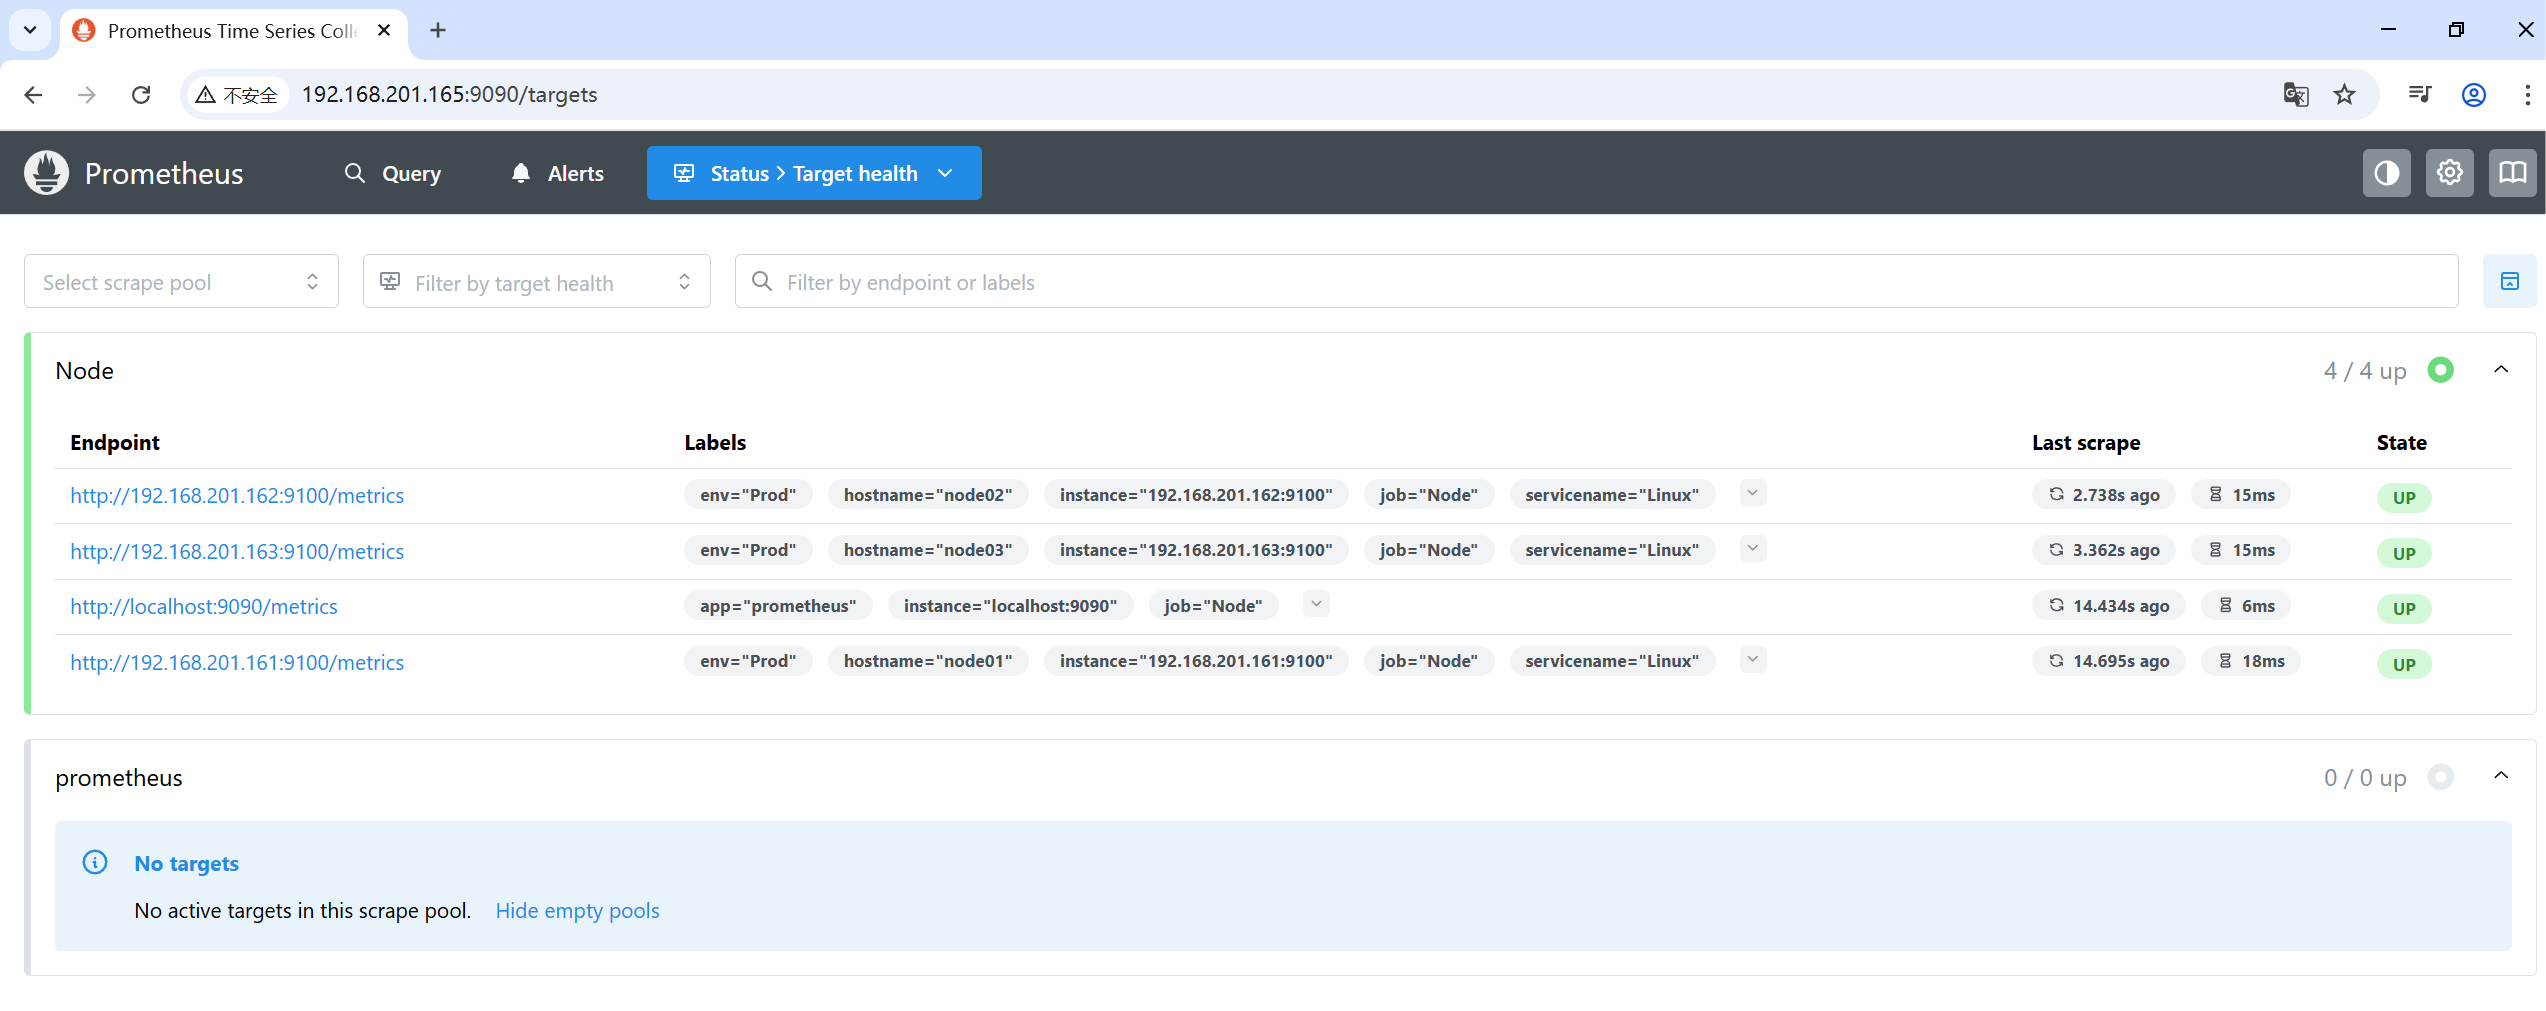2546x1011 pixels.
Task: Toggle the dark/light theme icon
Action: pyautogui.click(x=2386, y=173)
